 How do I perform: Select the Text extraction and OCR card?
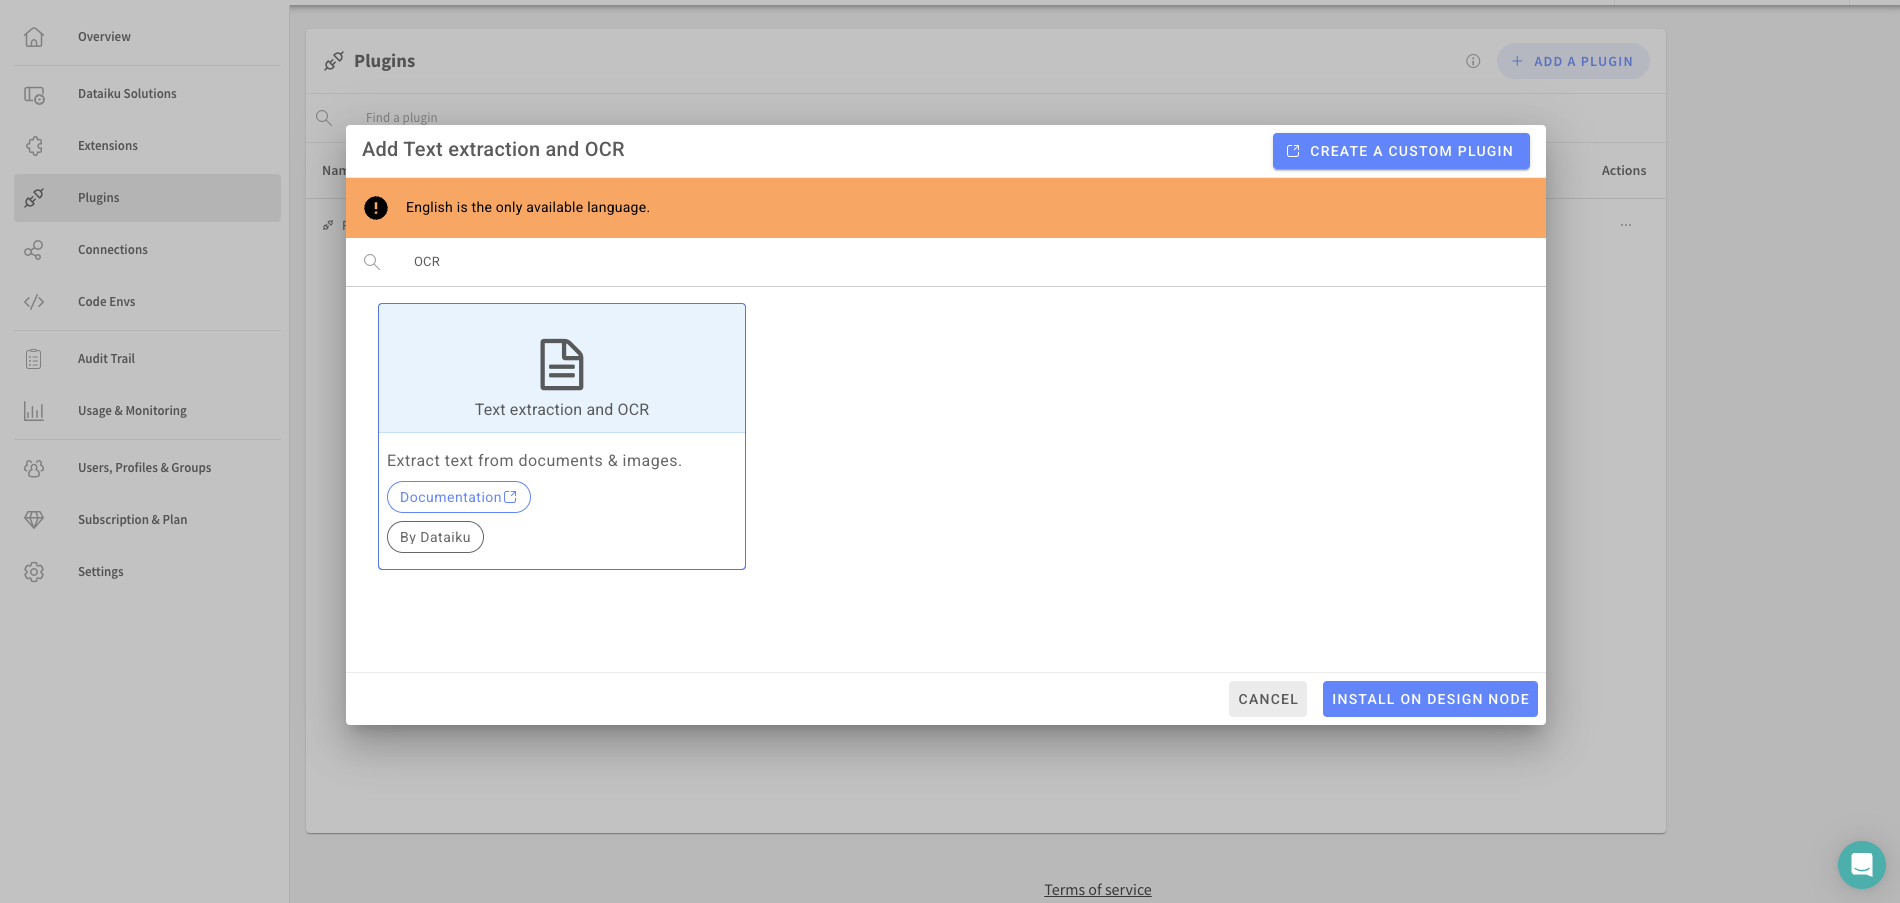(x=562, y=436)
